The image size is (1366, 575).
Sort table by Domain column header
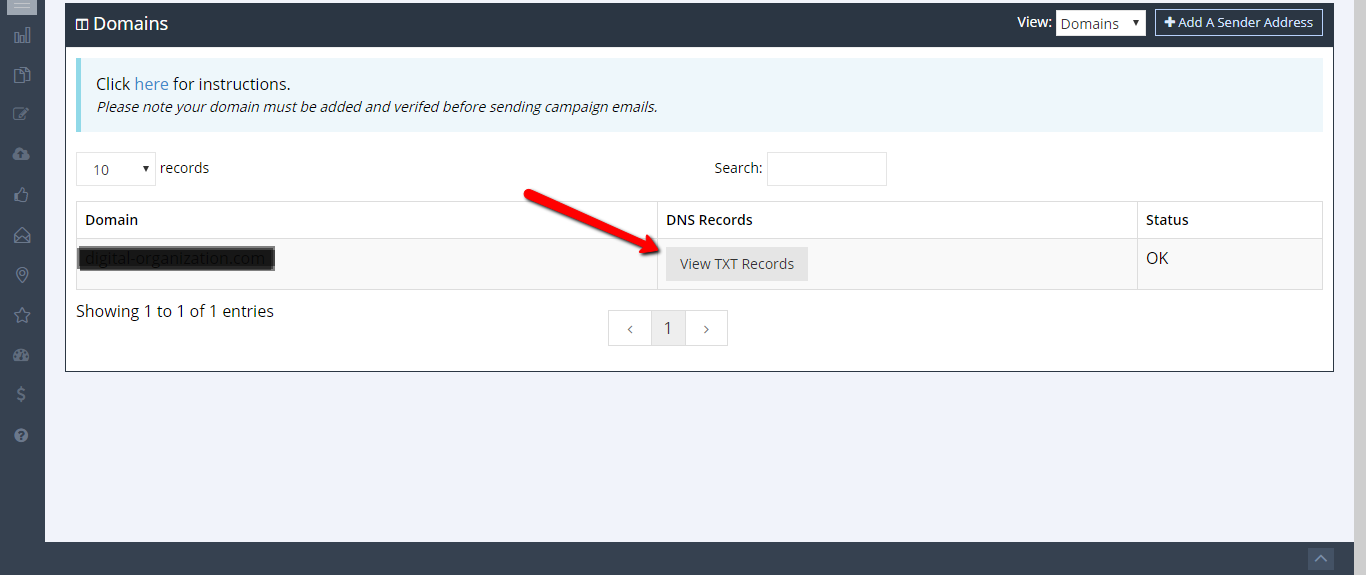(x=112, y=220)
